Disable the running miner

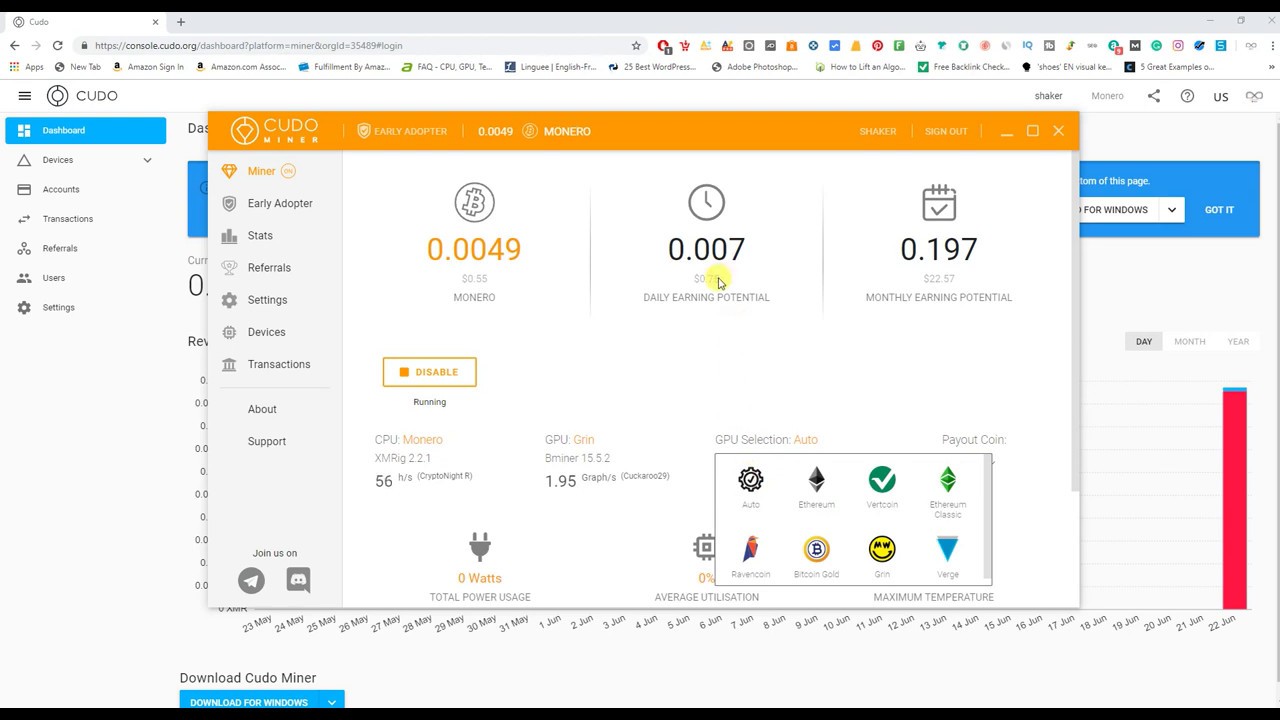(x=429, y=372)
